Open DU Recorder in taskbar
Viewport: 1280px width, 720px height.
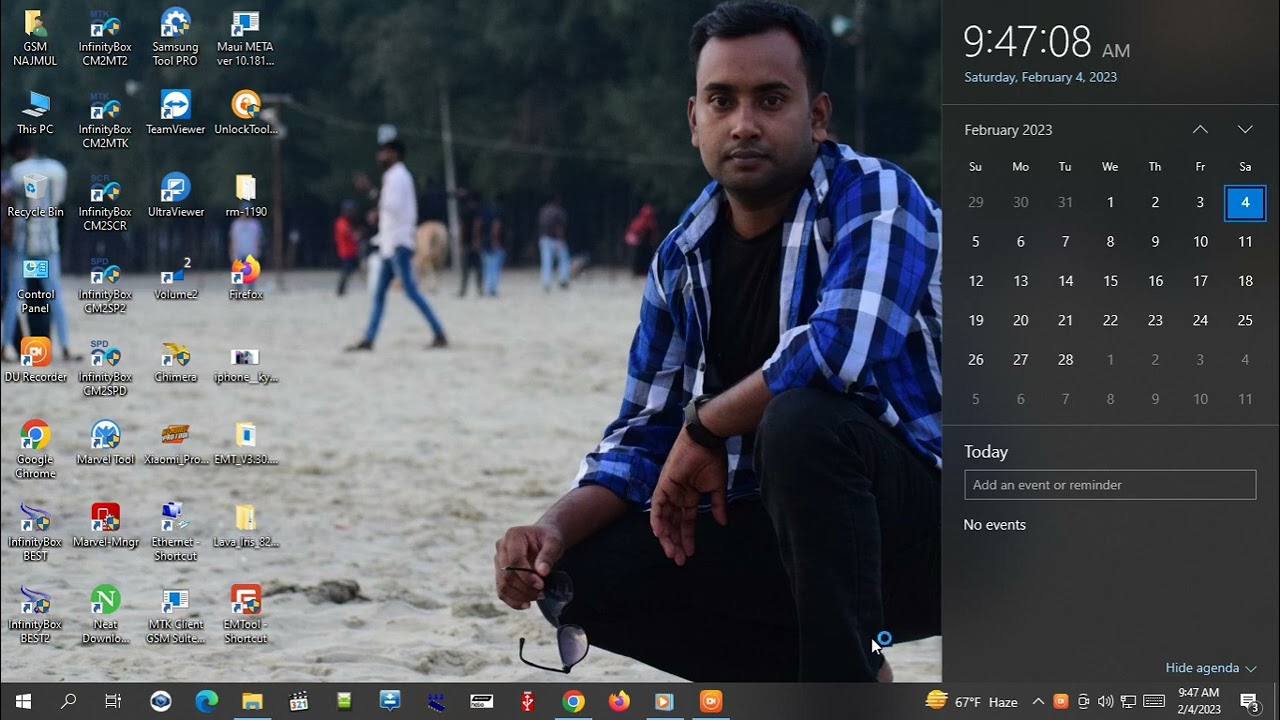(x=711, y=701)
